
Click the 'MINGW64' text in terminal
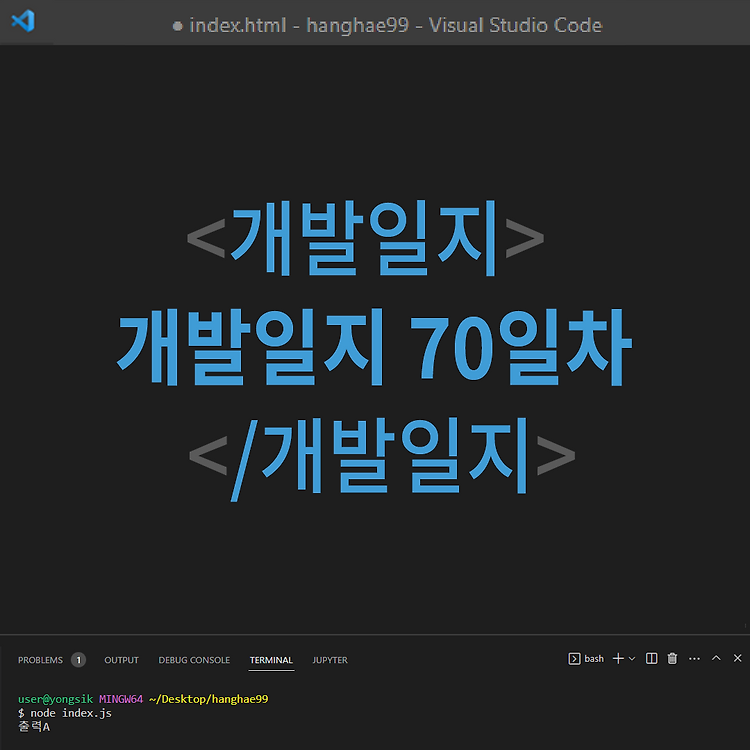pyautogui.click(x=121, y=699)
